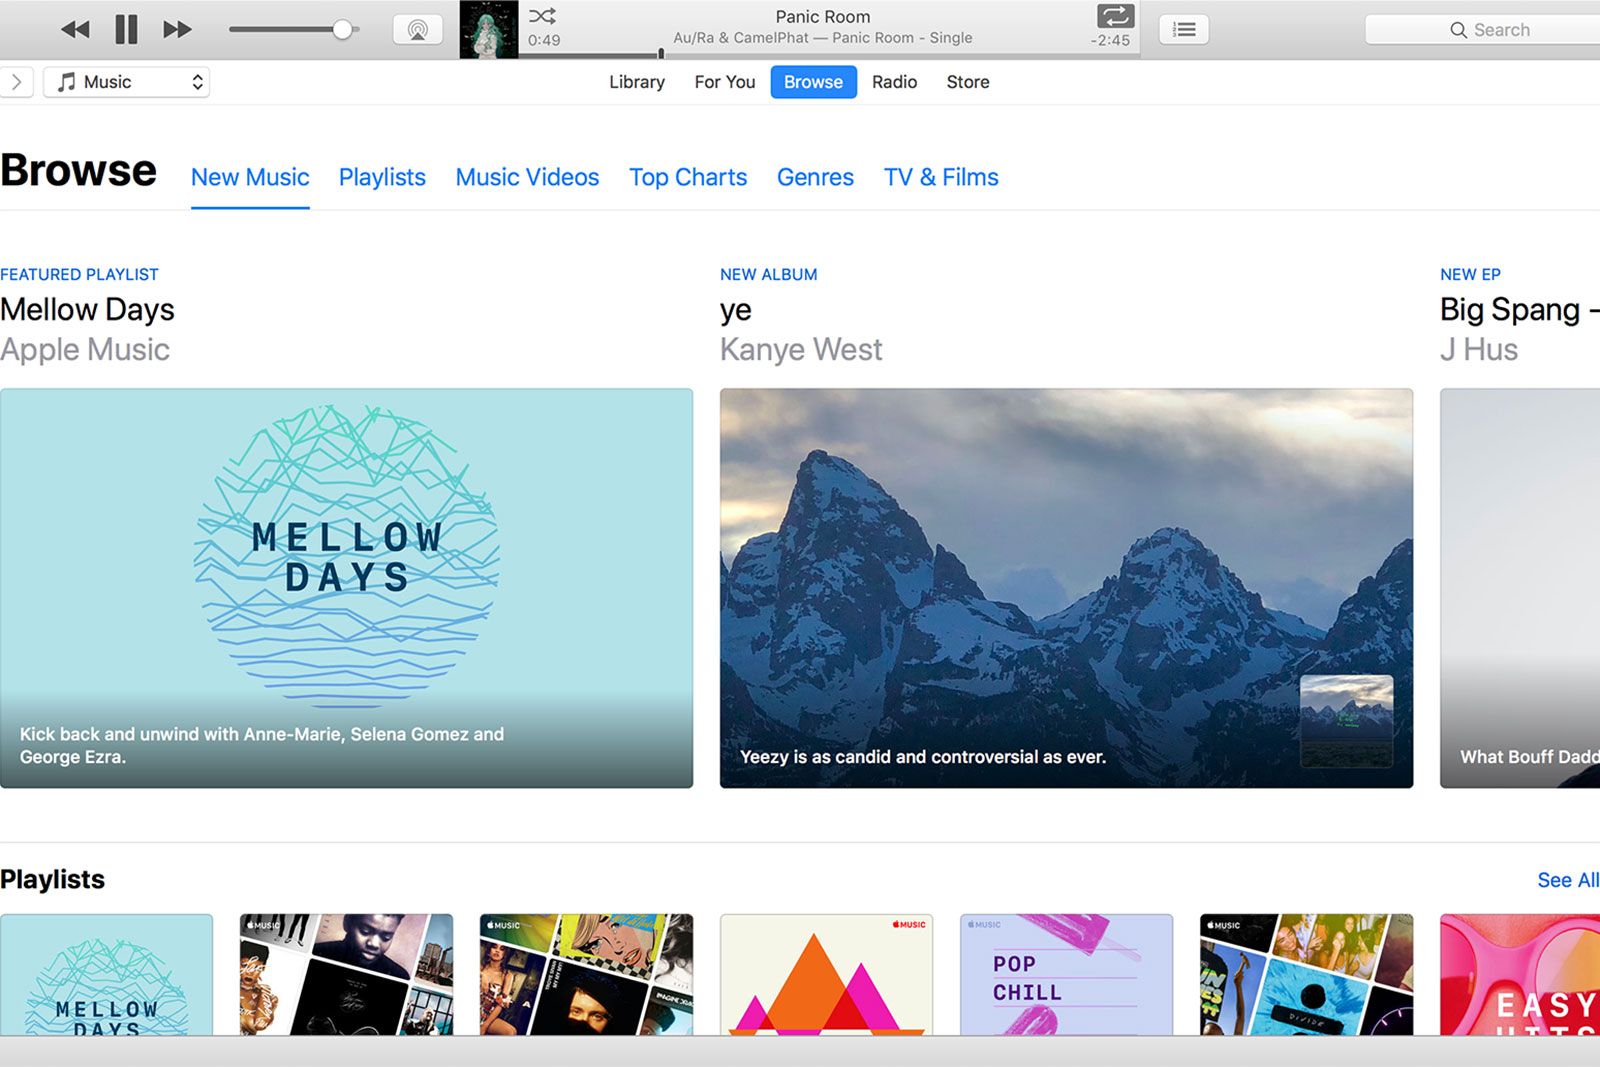Open the Mellow Days featured playlist banner
Viewport: 1600px width, 1067px height.
(x=346, y=588)
